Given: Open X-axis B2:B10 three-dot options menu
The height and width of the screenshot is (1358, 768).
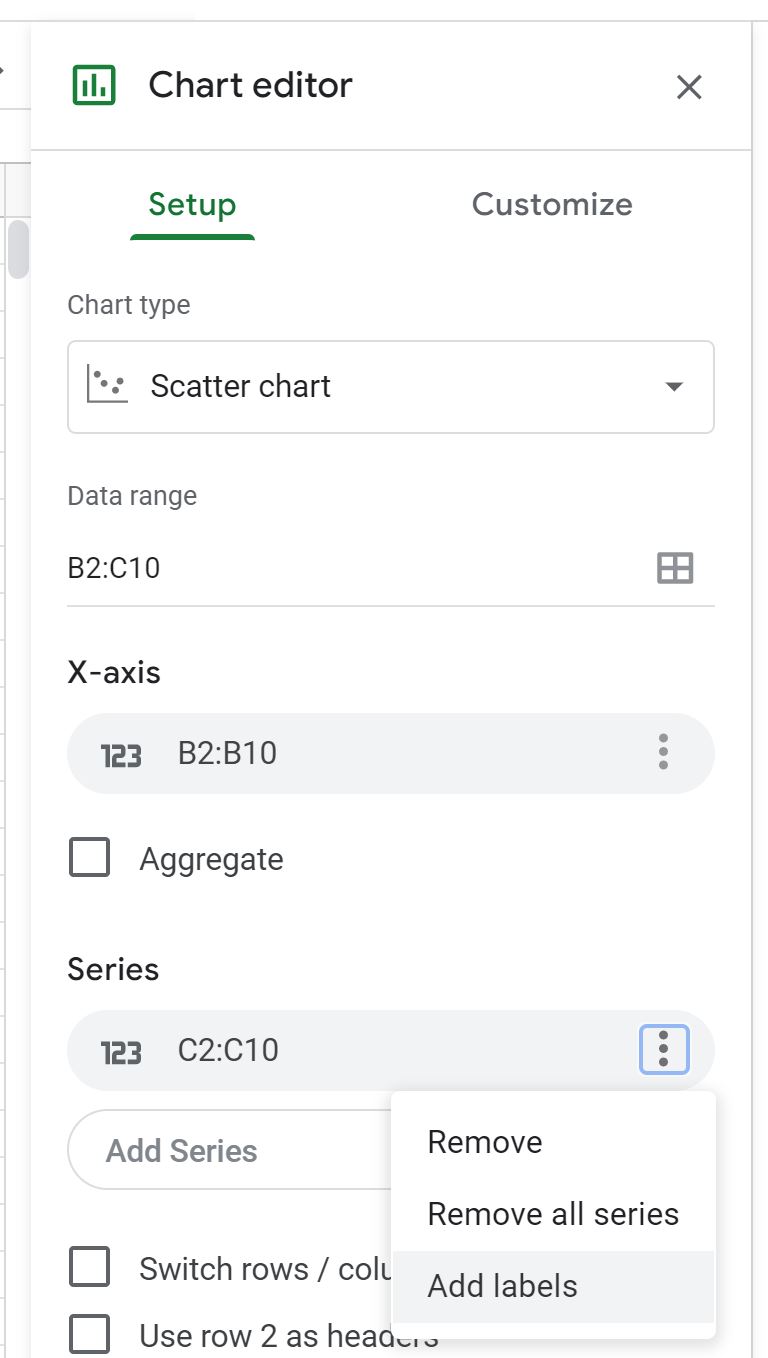Looking at the screenshot, I should pos(663,752).
